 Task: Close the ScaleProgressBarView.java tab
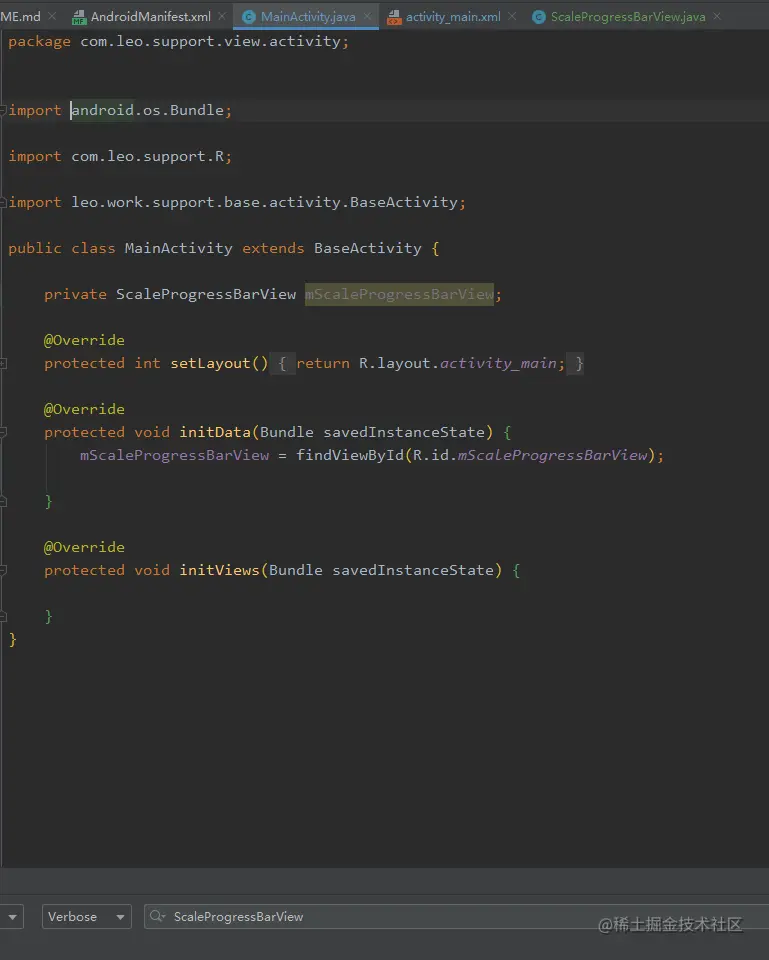[x=717, y=16]
